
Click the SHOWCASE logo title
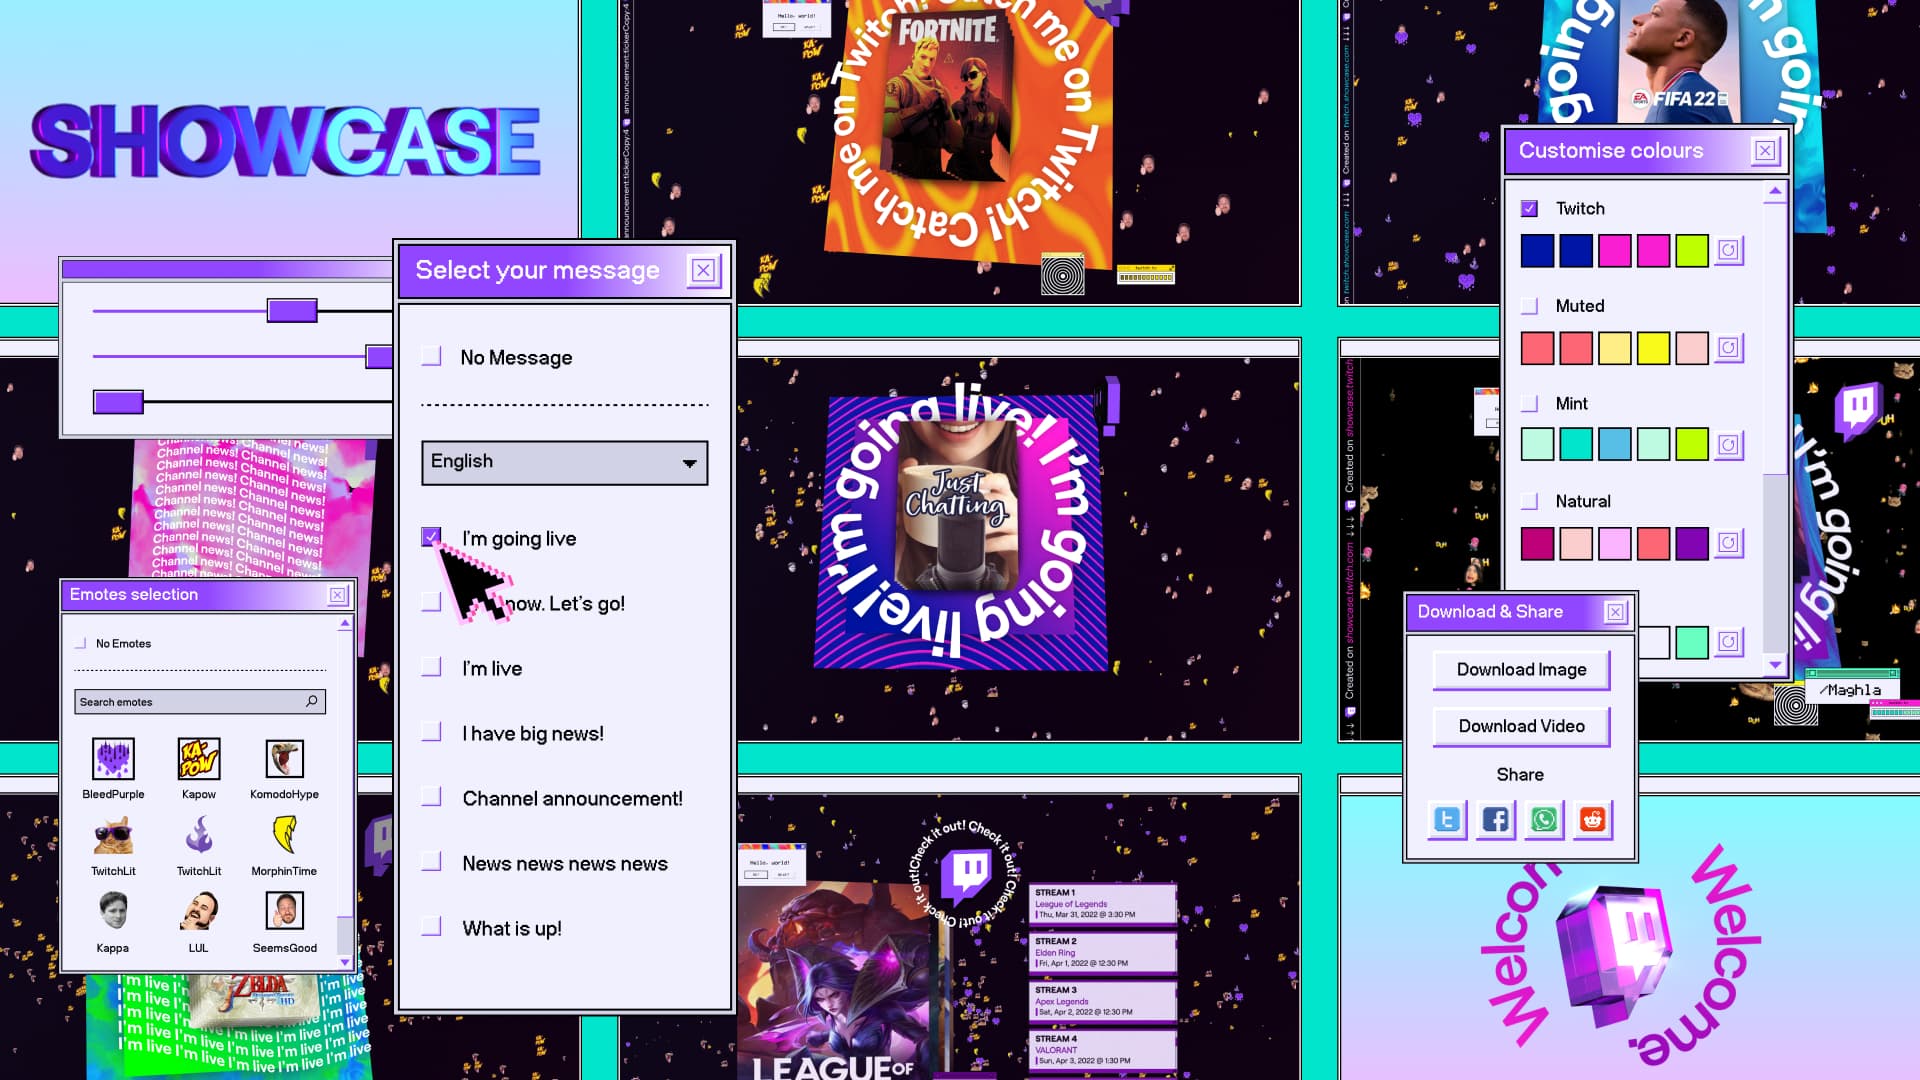pyautogui.click(x=286, y=140)
